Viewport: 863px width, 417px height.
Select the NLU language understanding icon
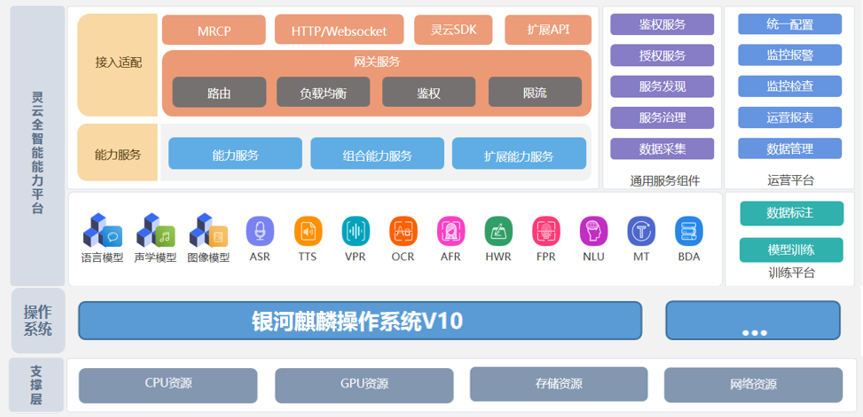pos(594,231)
